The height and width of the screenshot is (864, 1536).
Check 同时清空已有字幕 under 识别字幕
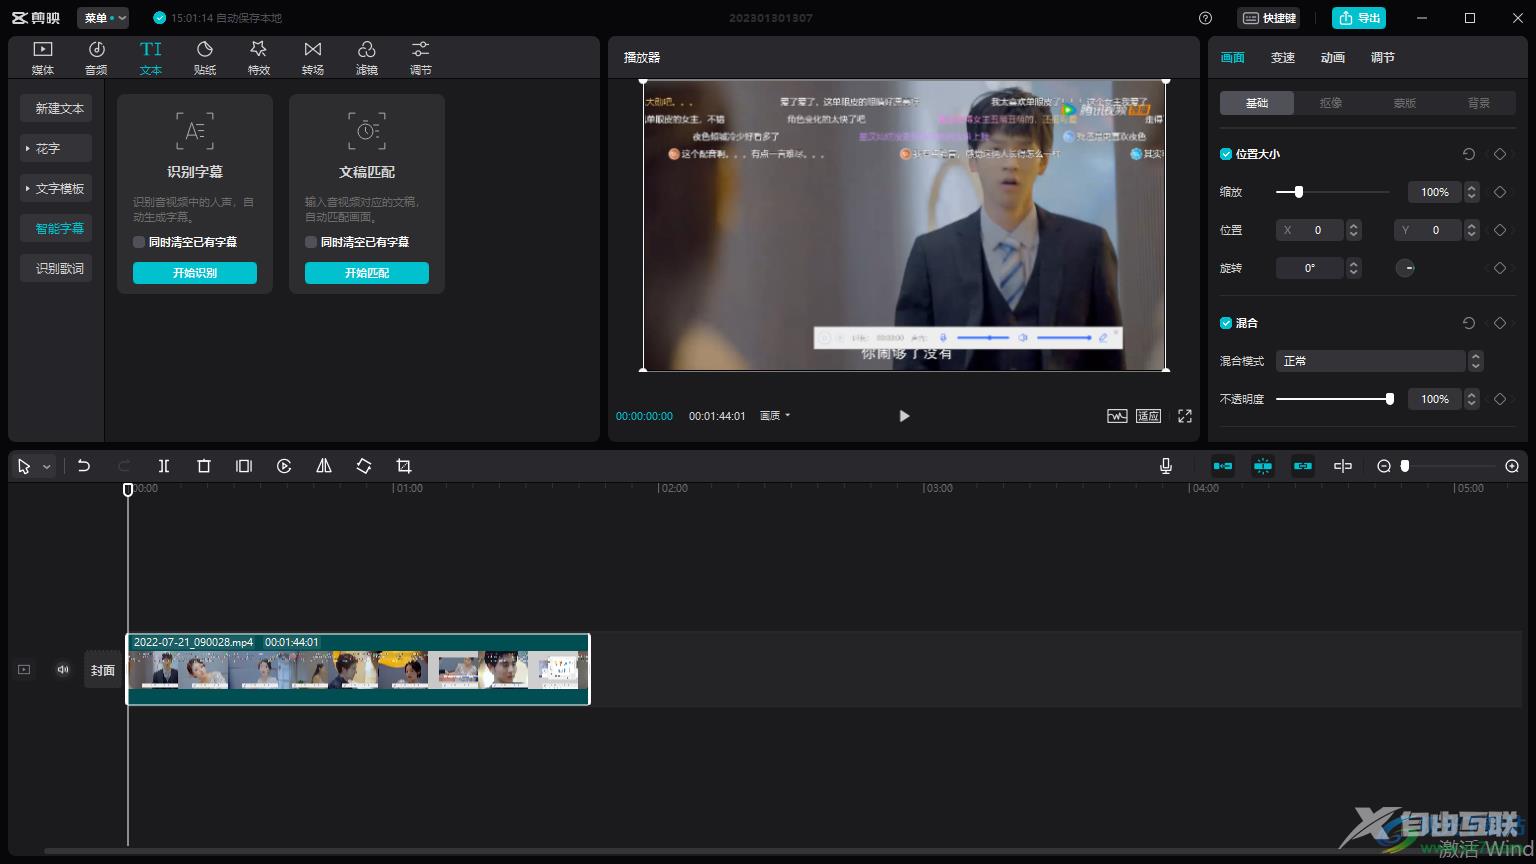[x=139, y=242]
